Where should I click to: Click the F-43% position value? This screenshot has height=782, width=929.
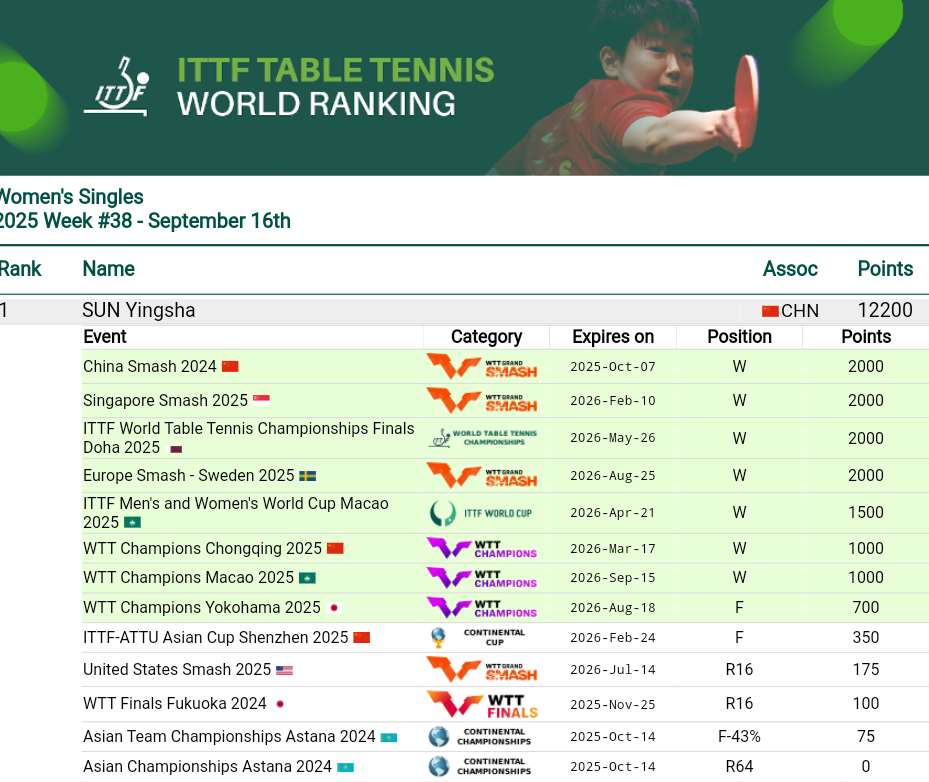pos(739,736)
